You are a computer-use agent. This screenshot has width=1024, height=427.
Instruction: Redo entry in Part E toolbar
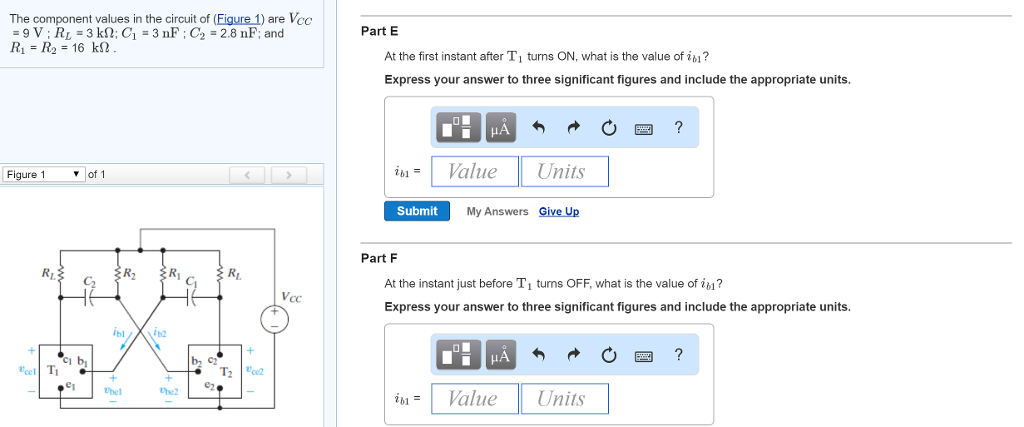coord(573,128)
